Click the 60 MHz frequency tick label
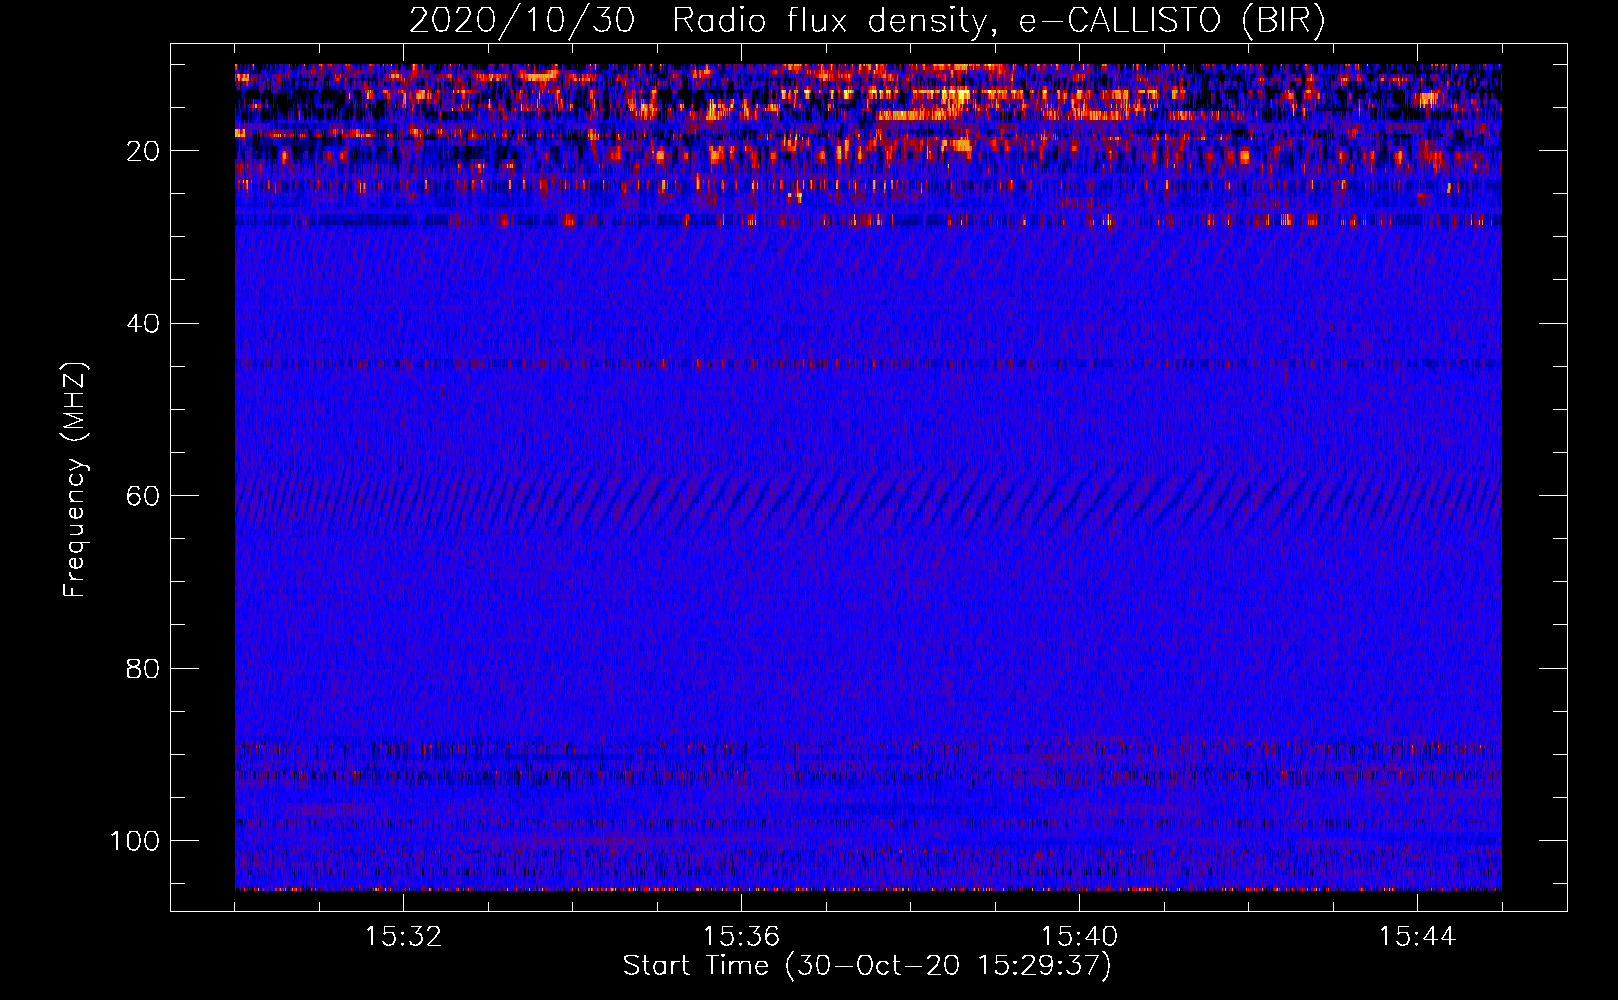1618x1000 pixels. [x=143, y=496]
